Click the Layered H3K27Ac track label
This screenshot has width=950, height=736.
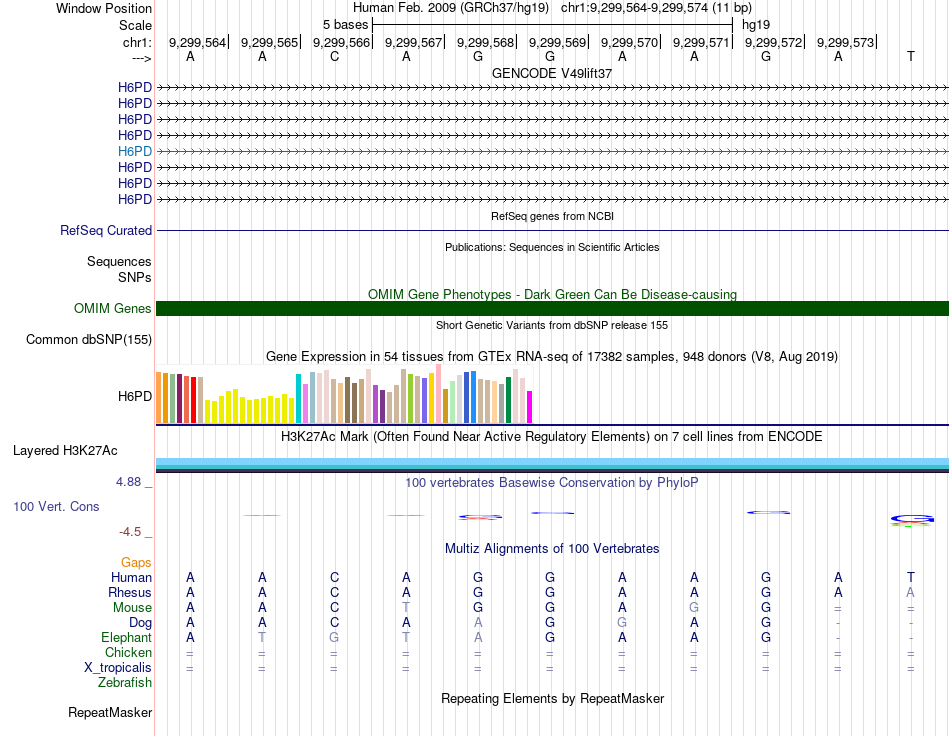point(65,451)
